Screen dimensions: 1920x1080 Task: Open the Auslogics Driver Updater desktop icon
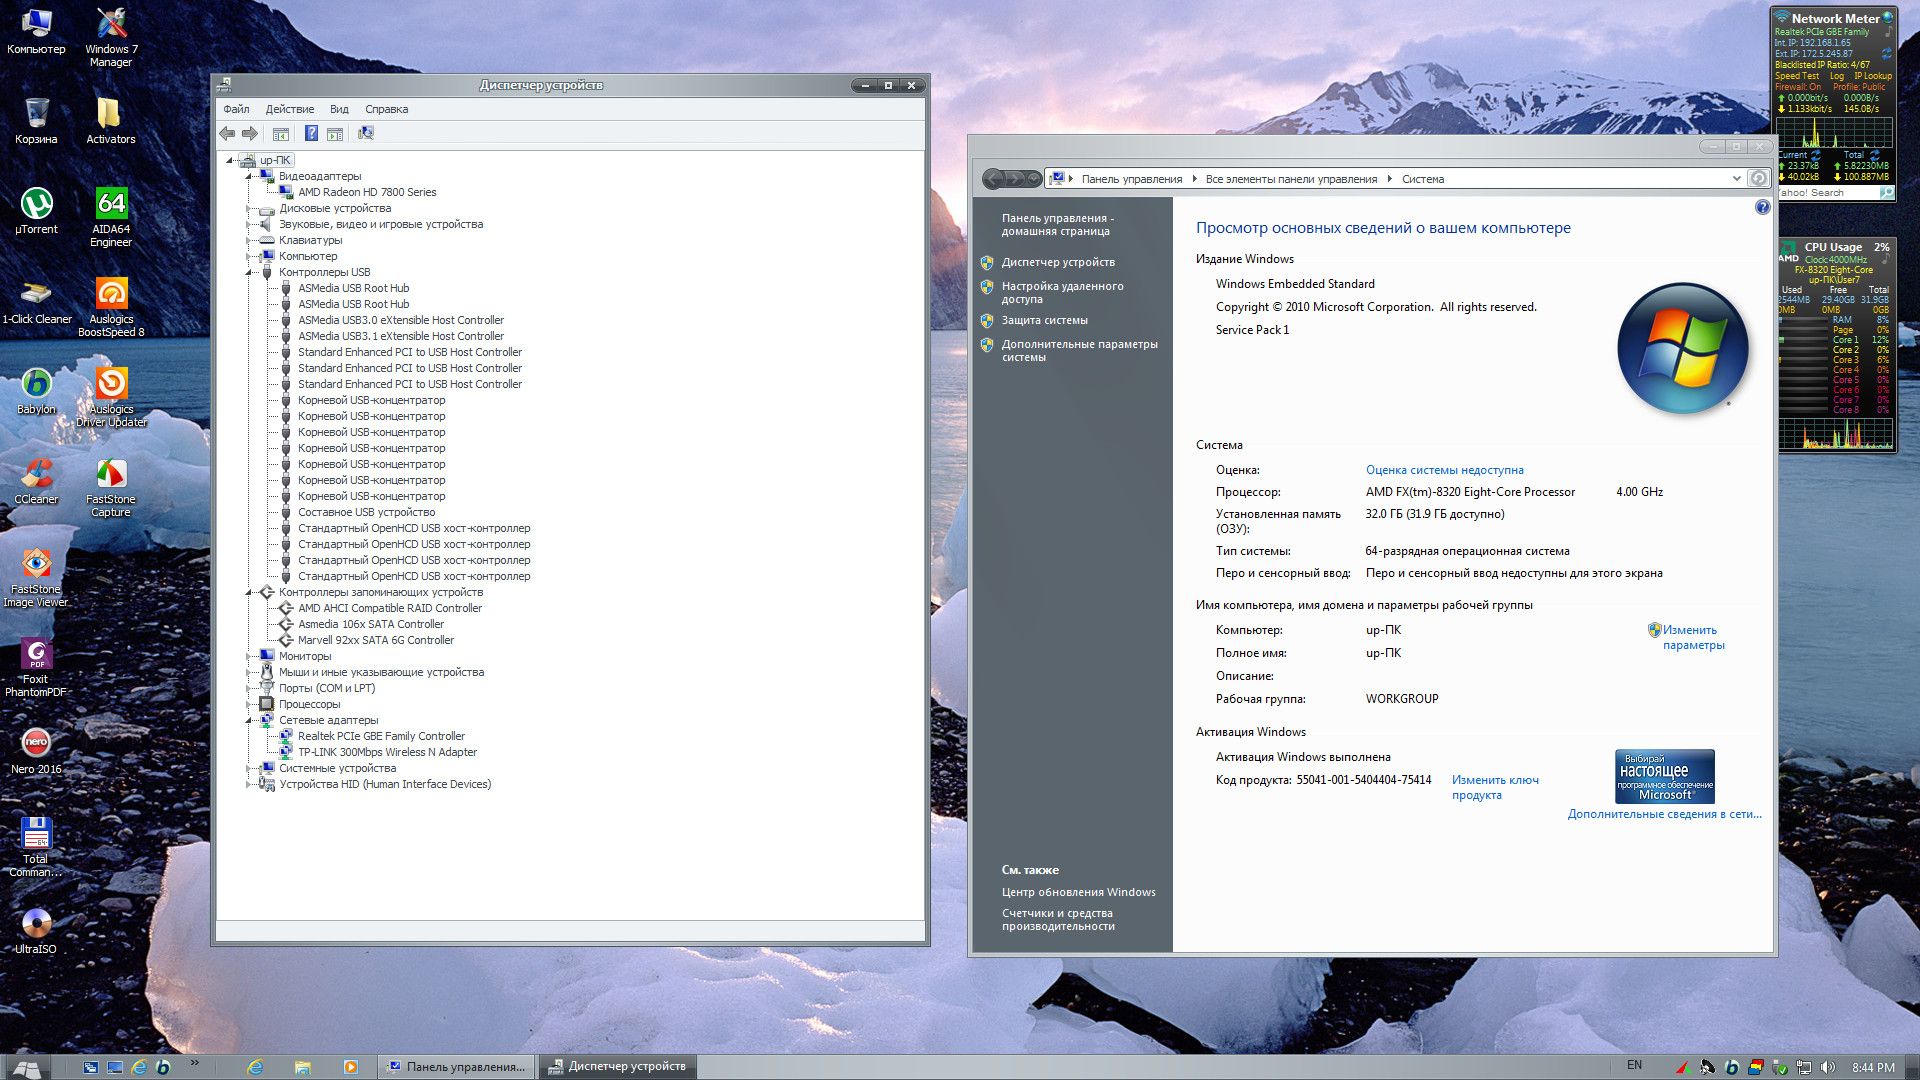click(x=111, y=397)
